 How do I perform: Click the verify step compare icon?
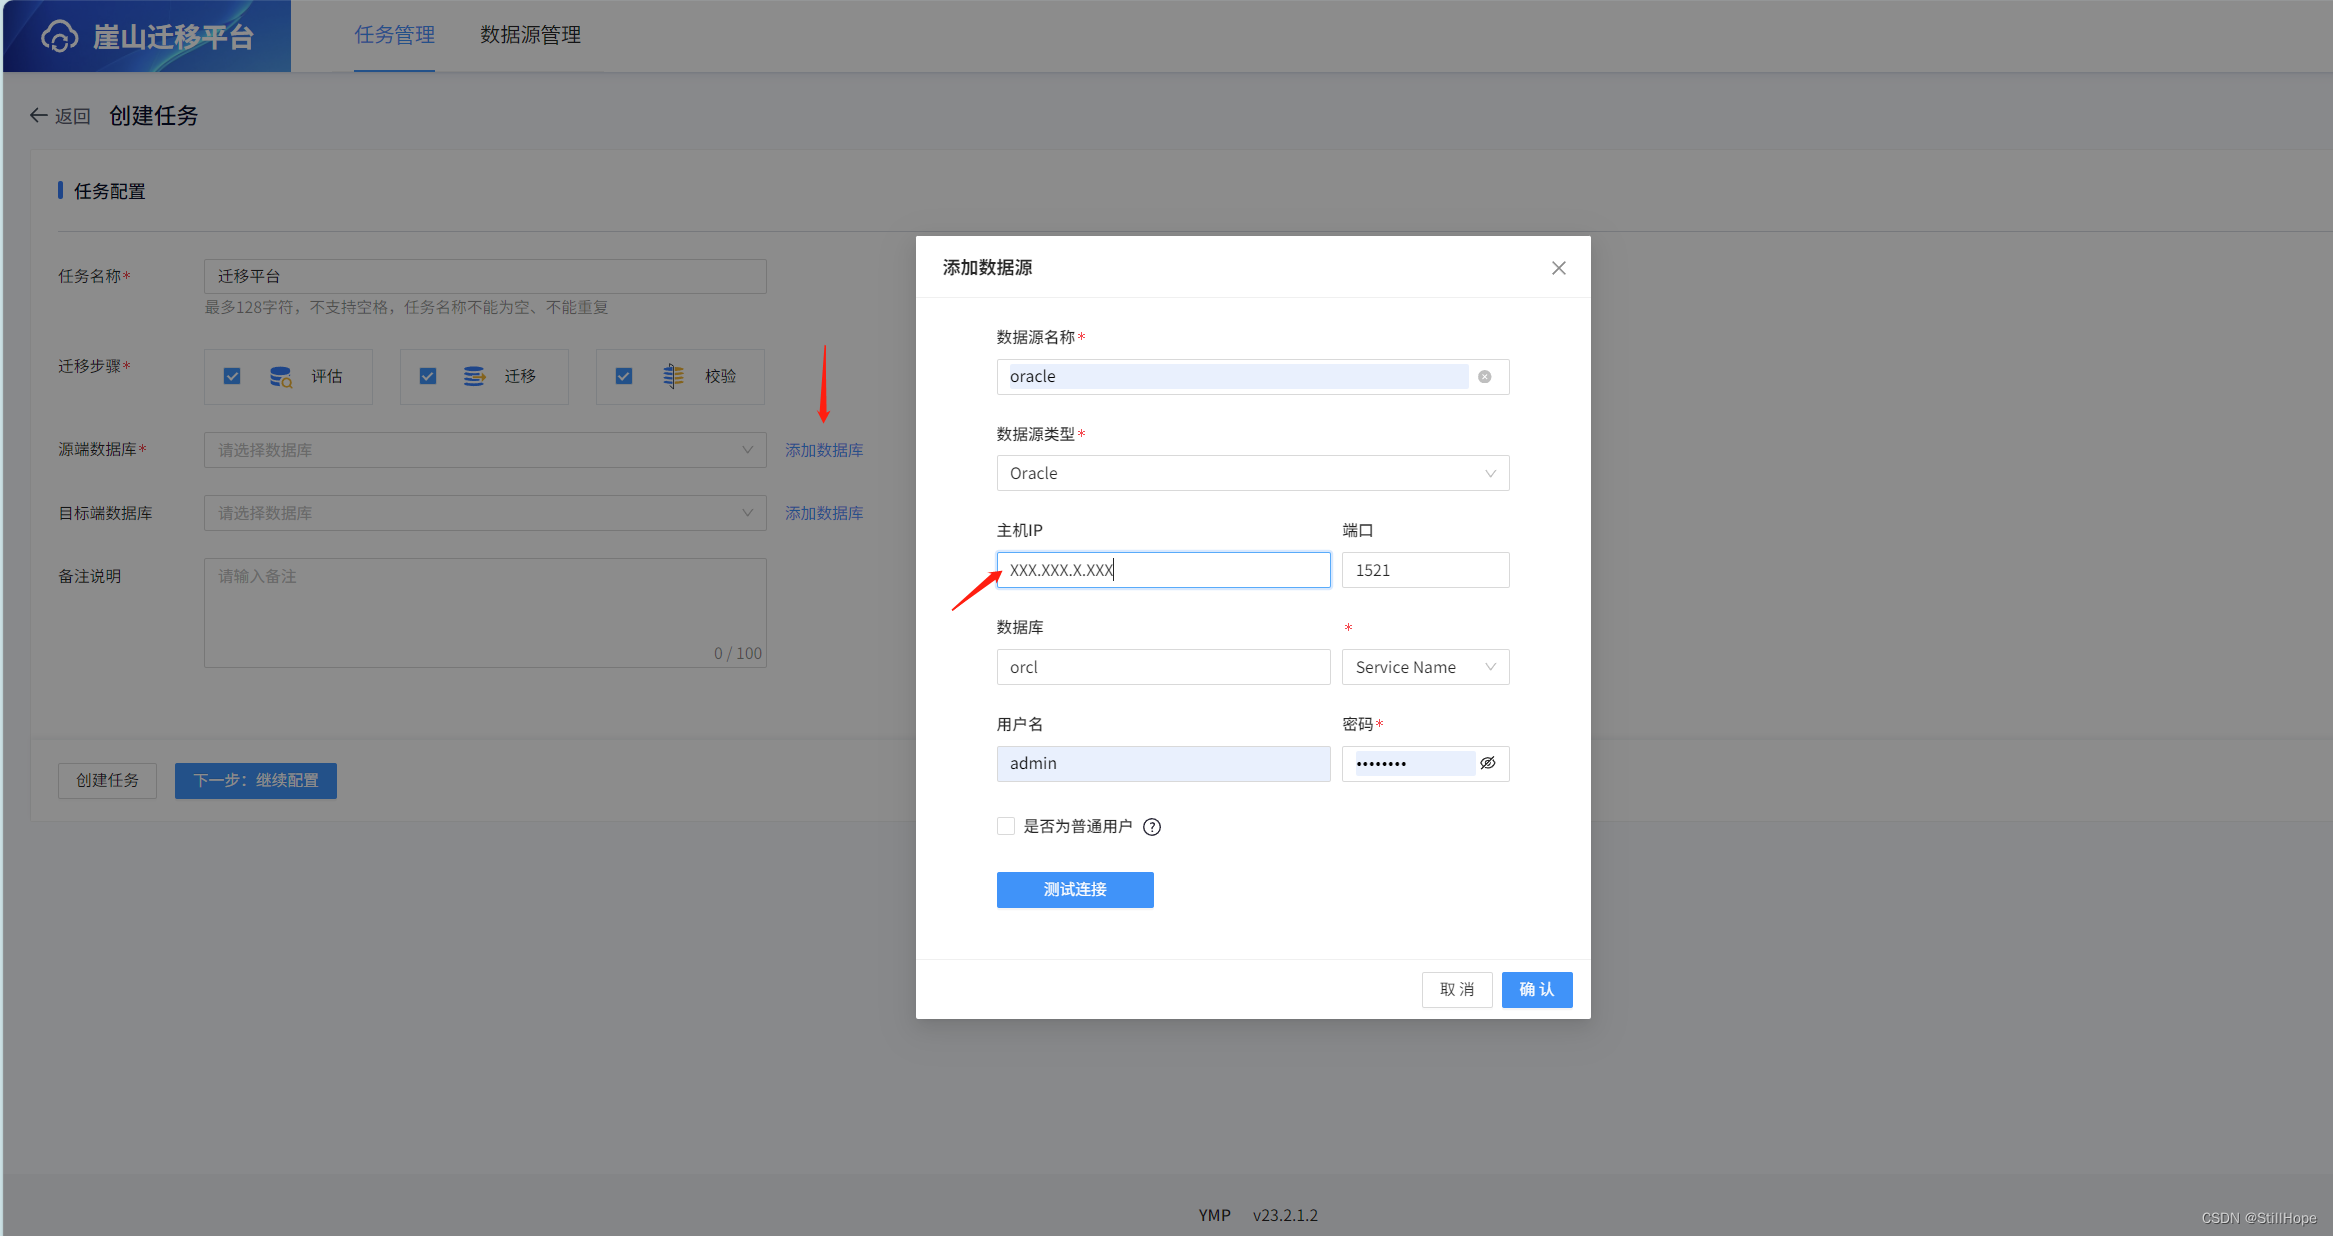[x=673, y=377]
